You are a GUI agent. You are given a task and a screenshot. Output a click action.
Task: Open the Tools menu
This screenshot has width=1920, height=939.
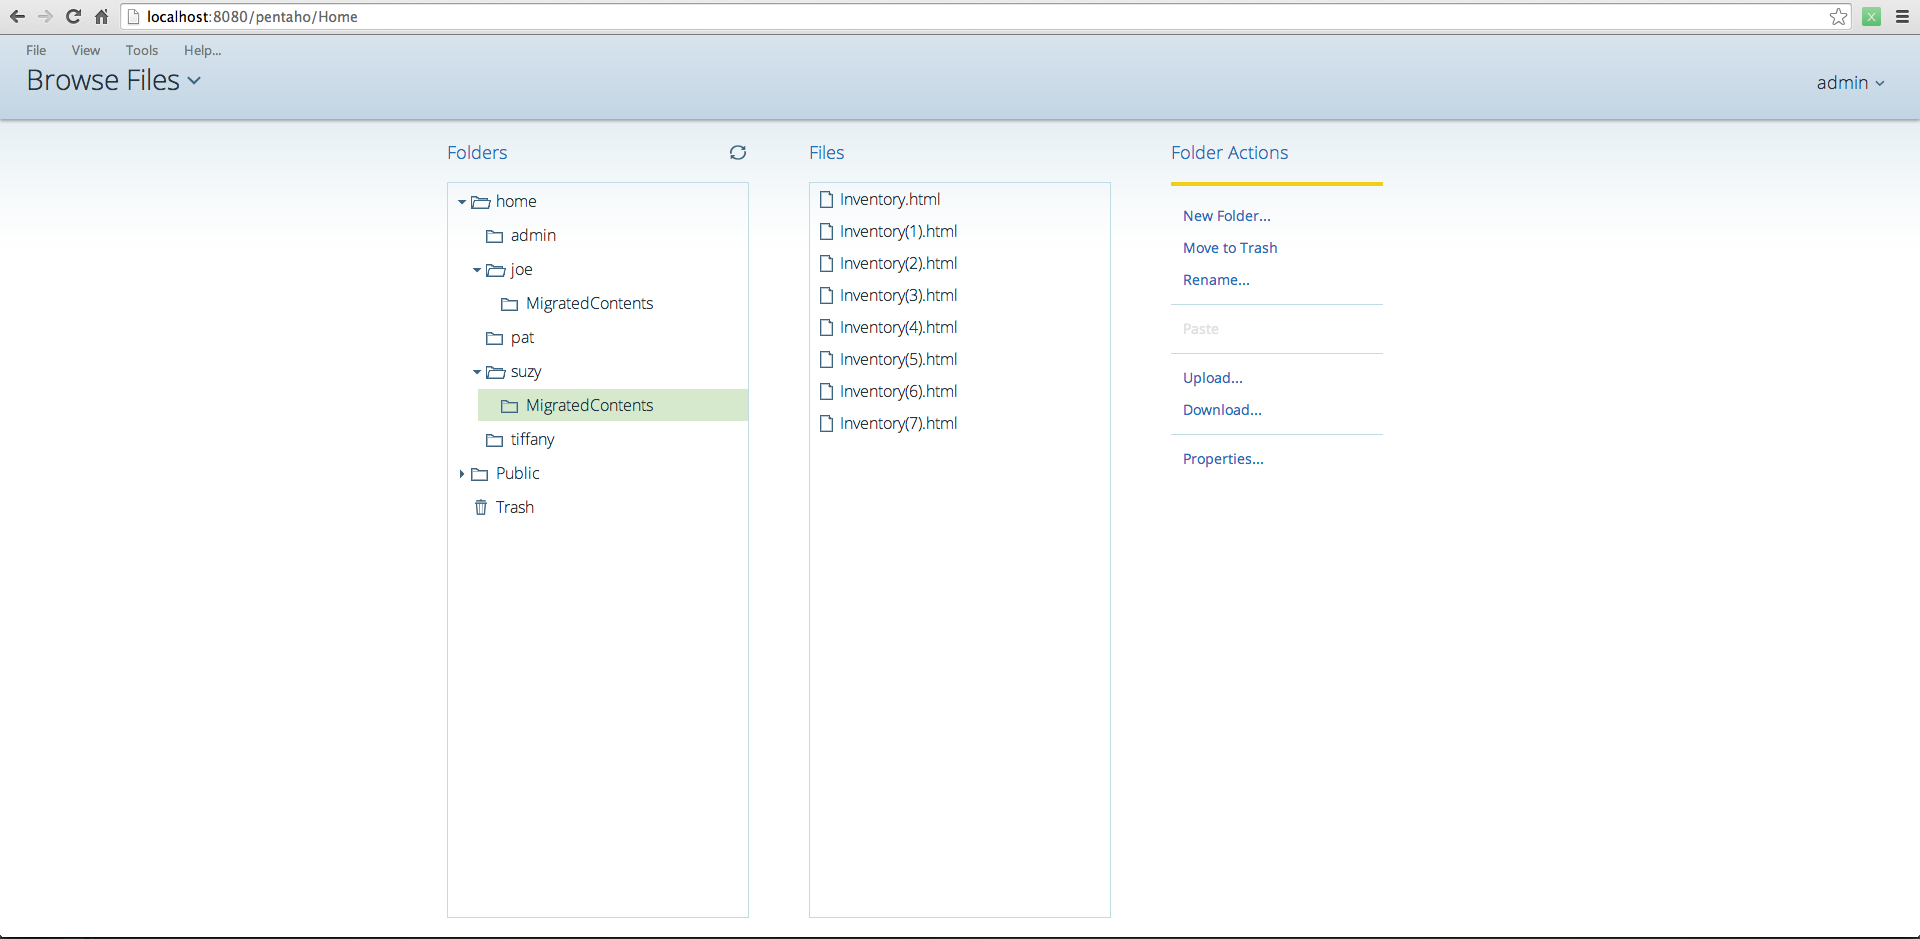point(142,50)
